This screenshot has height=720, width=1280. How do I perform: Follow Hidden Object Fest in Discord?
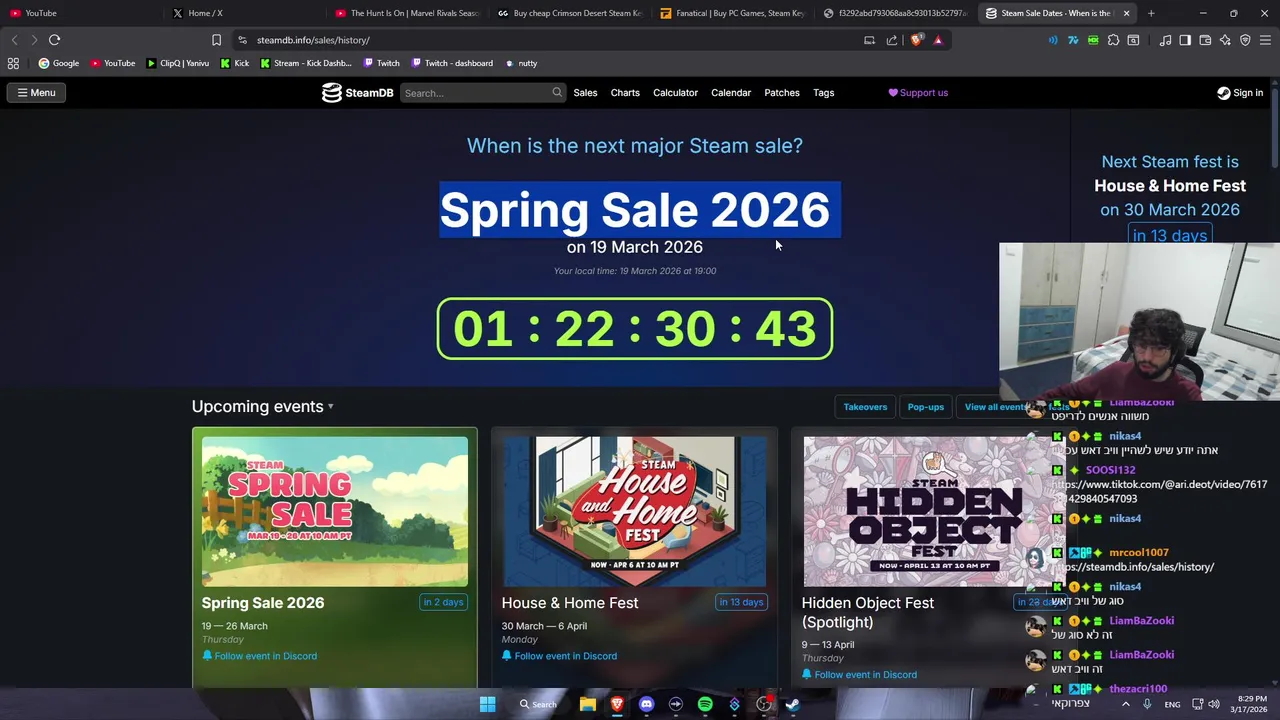[x=859, y=675]
